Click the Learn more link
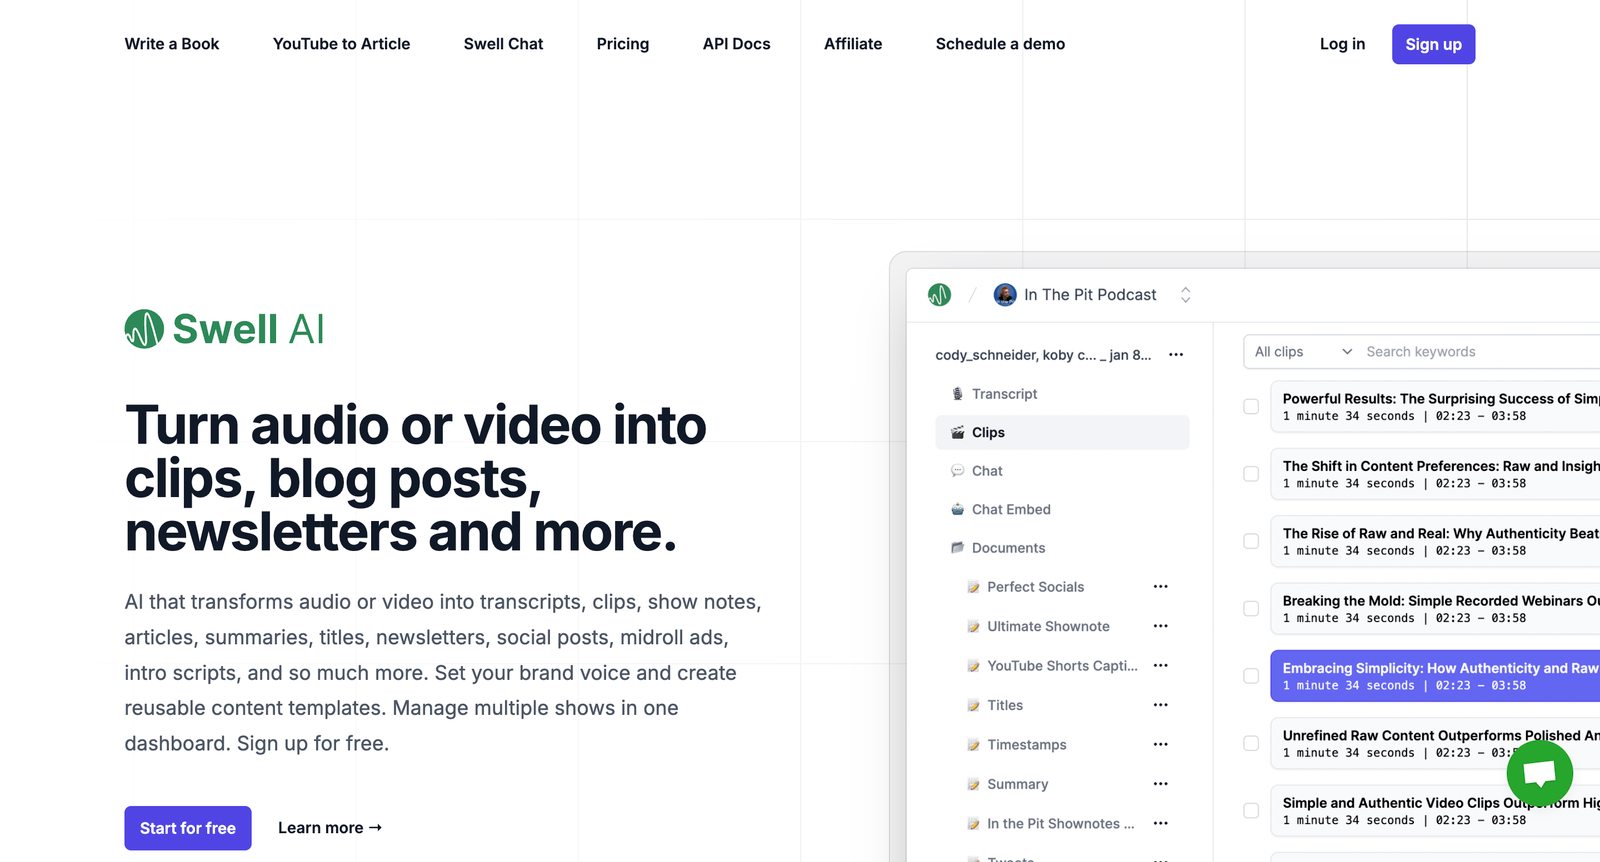This screenshot has height=862, width=1600. pos(330,828)
